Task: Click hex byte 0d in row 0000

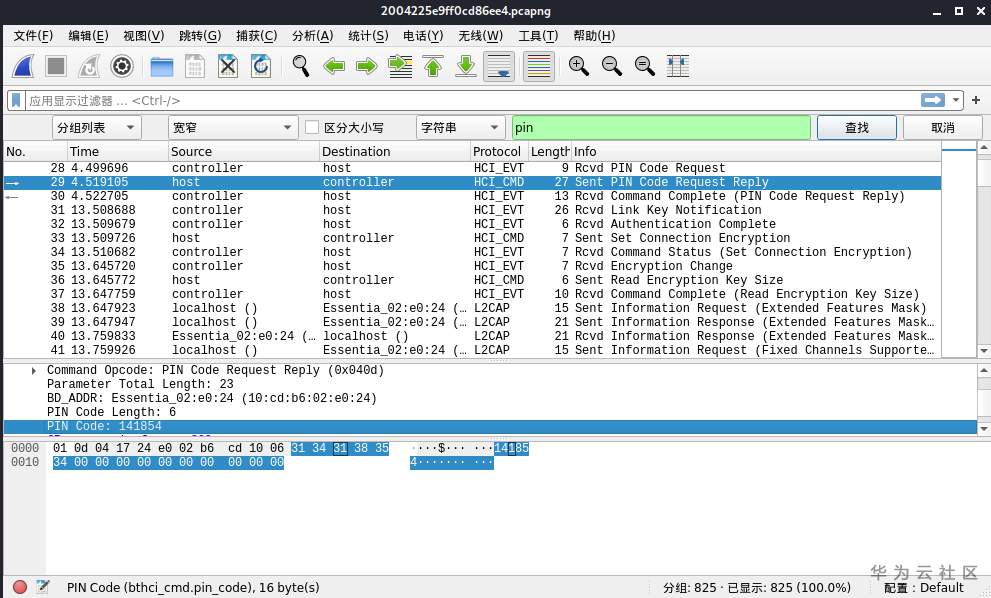Action: click(x=81, y=448)
